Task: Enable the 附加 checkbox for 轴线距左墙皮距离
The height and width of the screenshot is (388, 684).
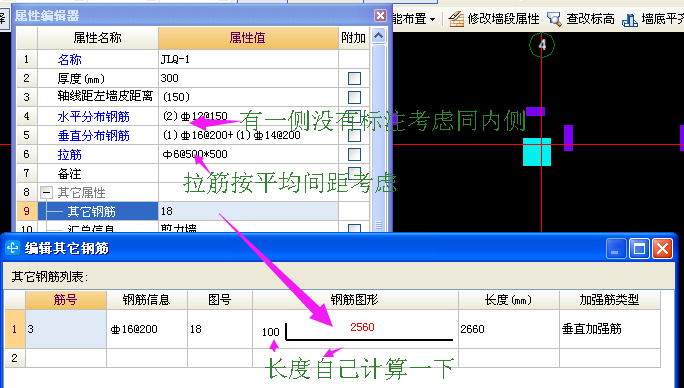Action: (x=354, y=97)
